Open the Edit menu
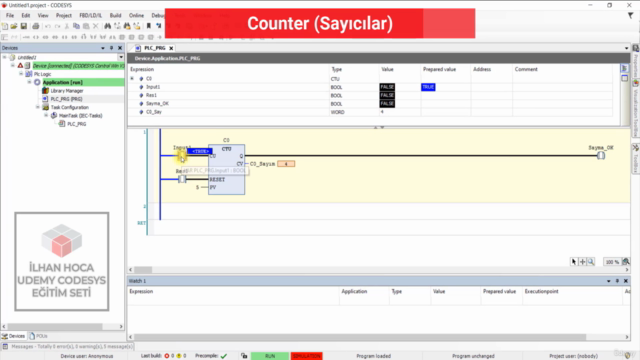The image size is (640, 360). (26, 16)
